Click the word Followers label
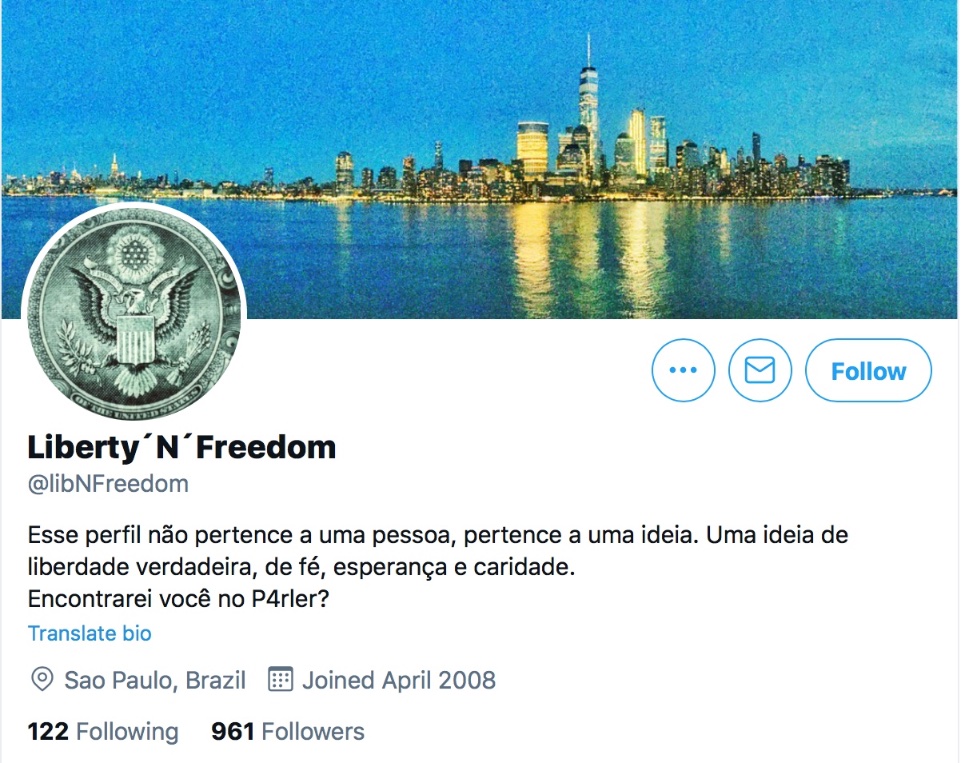 pyautogui.click(x=313, y=731)
